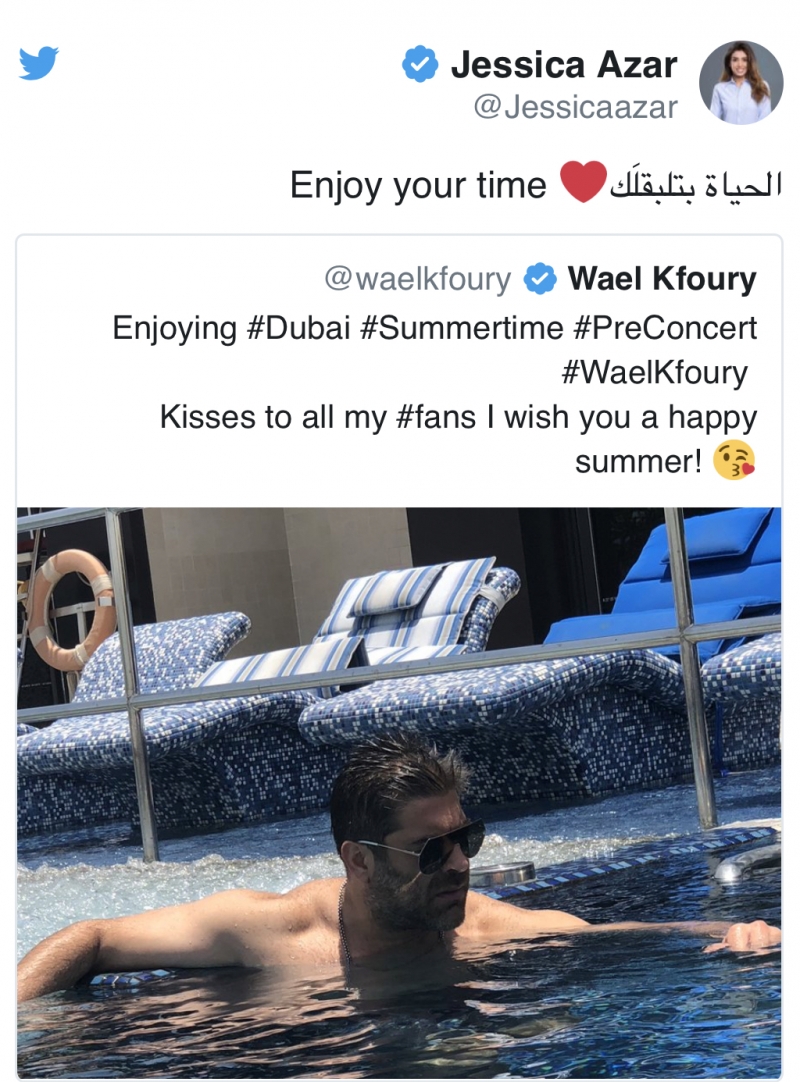
Task: Open Jessica Azar's profile picture
Action: click(x=741, y=83)
